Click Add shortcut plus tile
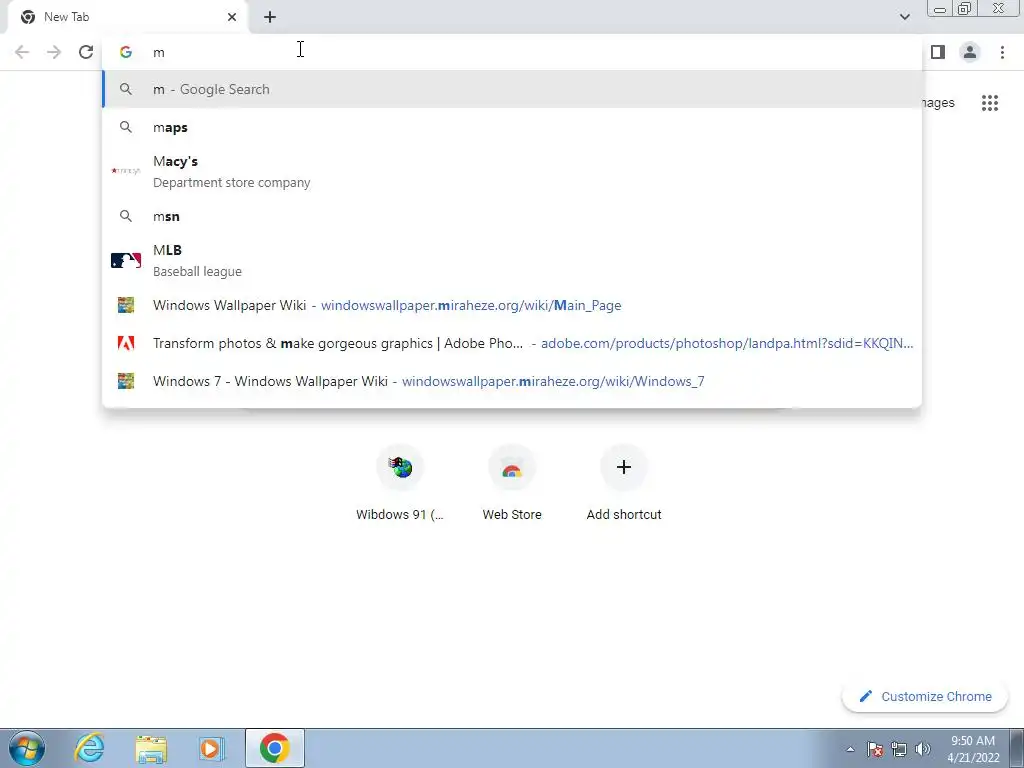The image size is (1024, 768). 624,484
